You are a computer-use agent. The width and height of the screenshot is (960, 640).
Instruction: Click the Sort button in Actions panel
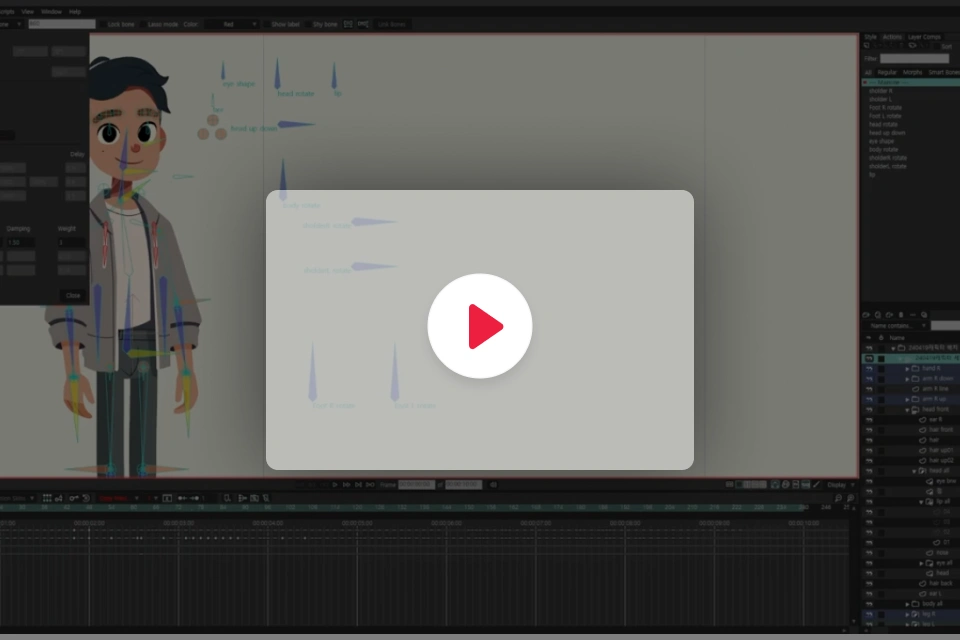[947, 47]
